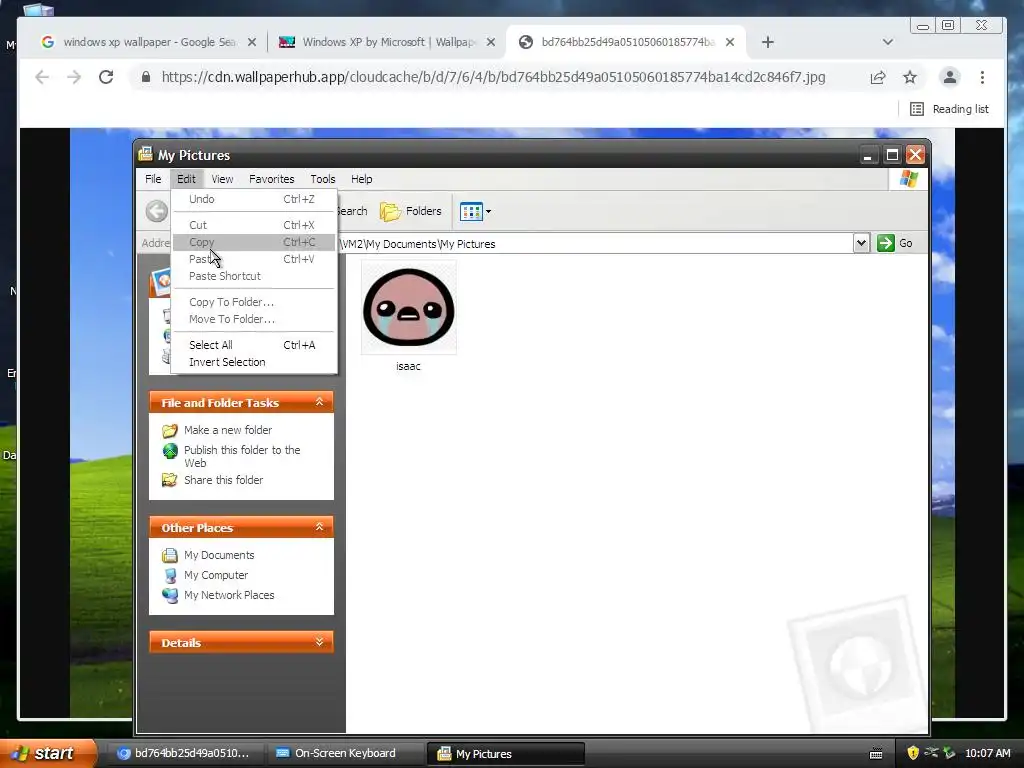Select the isaac image thumbnail
The image size is (1024, 768).
[x=409, y=307]
